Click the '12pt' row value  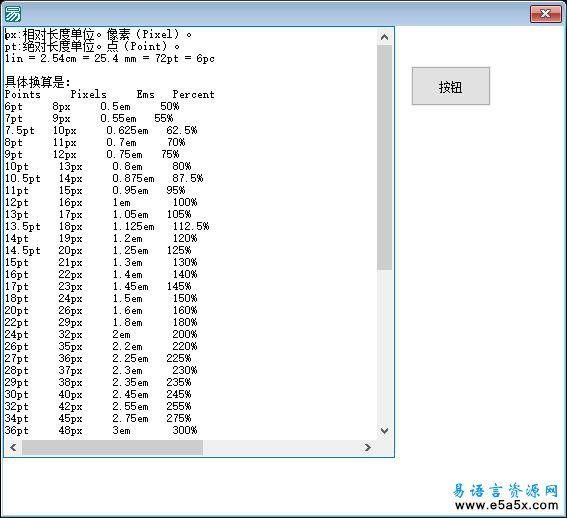pyautogui.click(x=17, y=202)
